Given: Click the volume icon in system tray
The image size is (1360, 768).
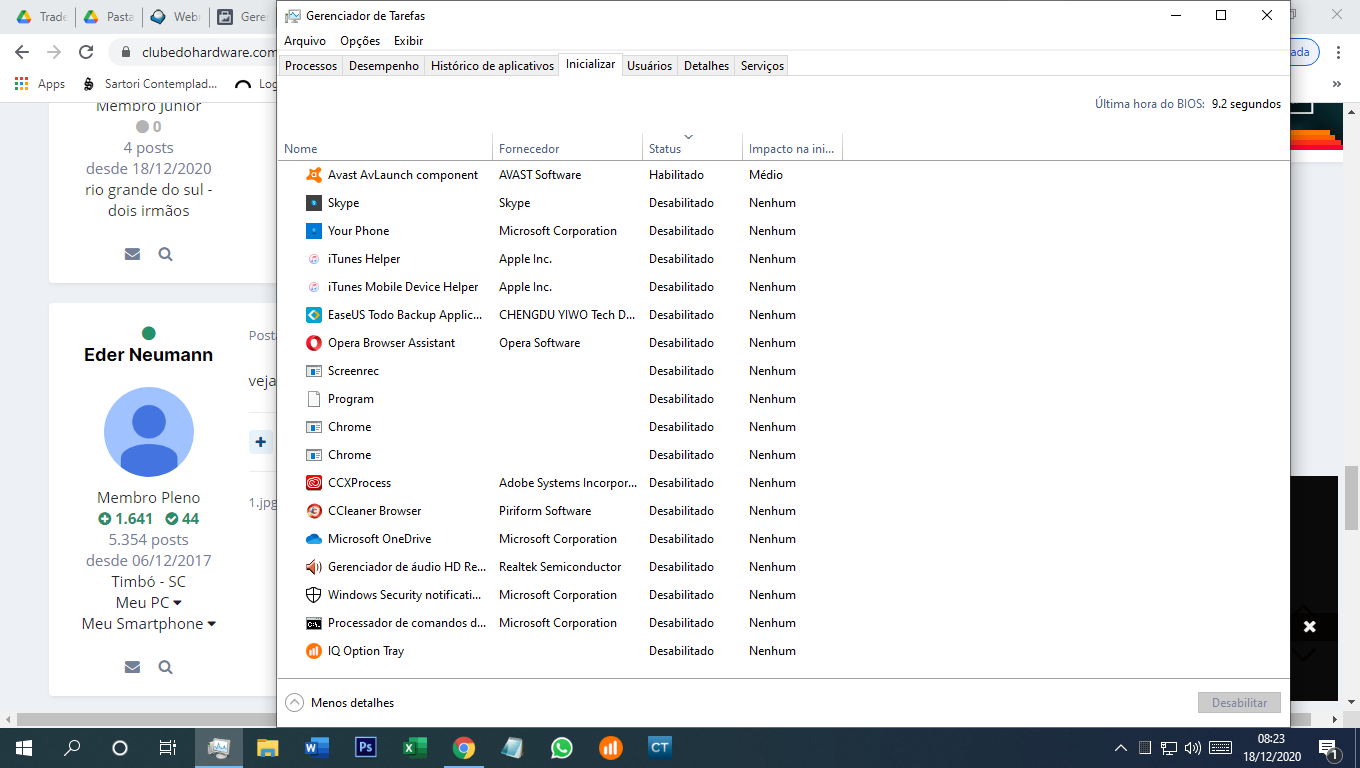Looking at the screenshot, I should click(1191, 748).
